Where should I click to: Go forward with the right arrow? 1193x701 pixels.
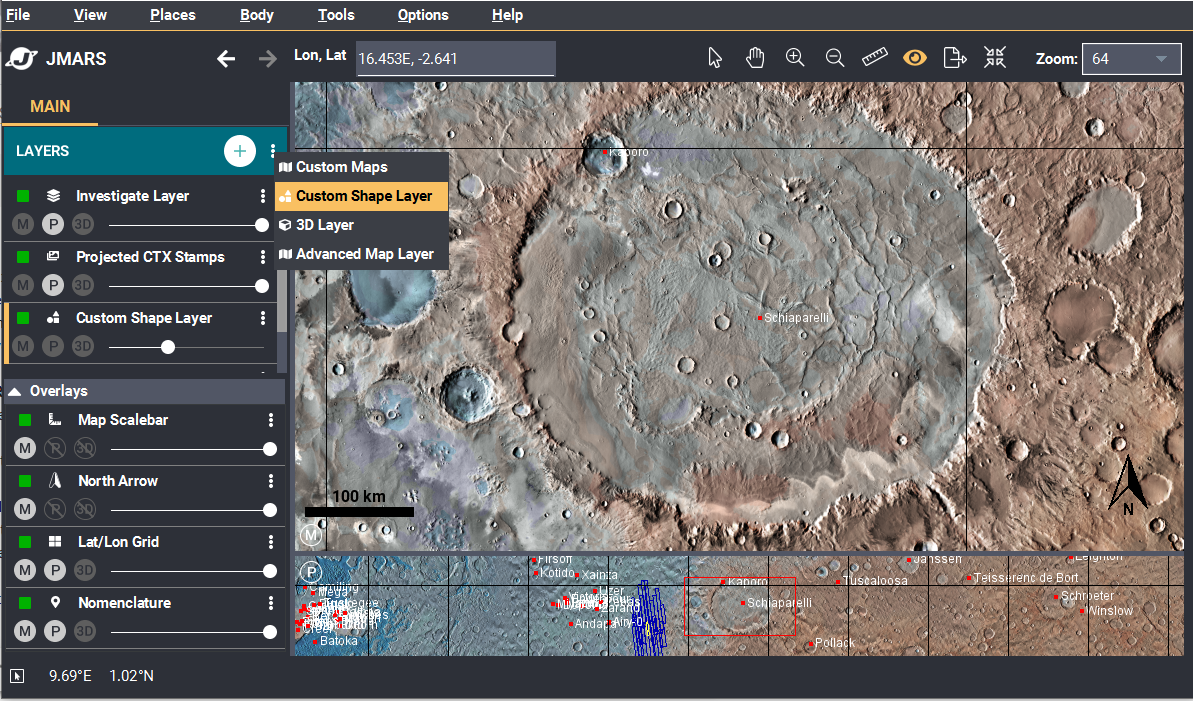(267, 59)
